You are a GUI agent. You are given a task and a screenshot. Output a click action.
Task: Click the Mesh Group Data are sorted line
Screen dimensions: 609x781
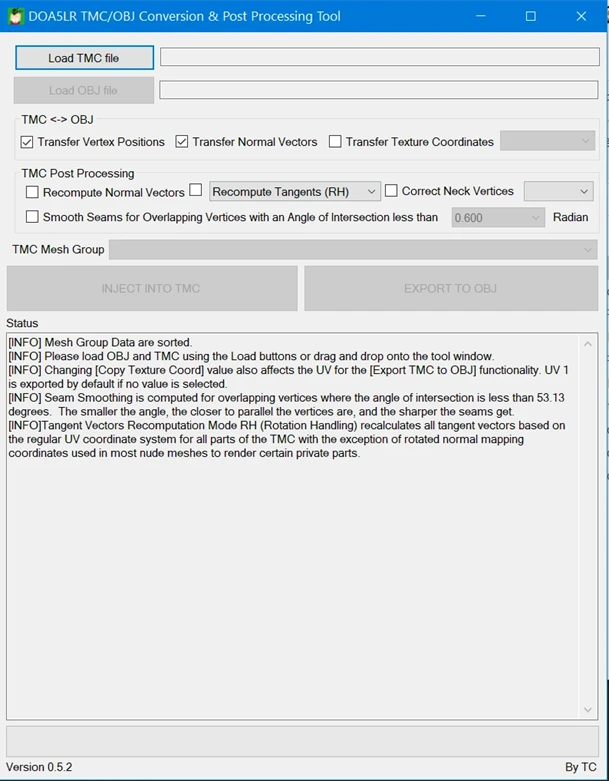coord(100,342)
